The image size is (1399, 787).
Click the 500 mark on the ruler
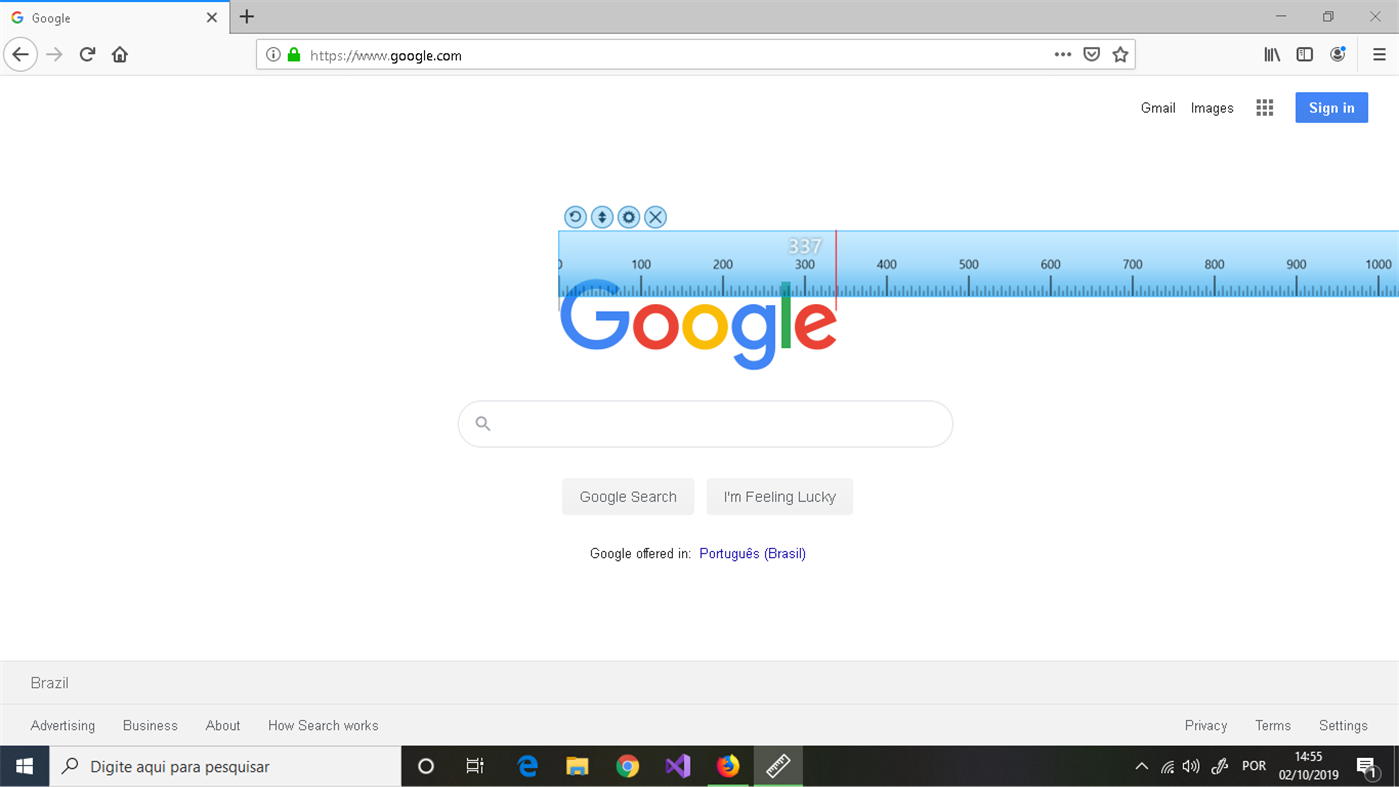coord(968,265)
